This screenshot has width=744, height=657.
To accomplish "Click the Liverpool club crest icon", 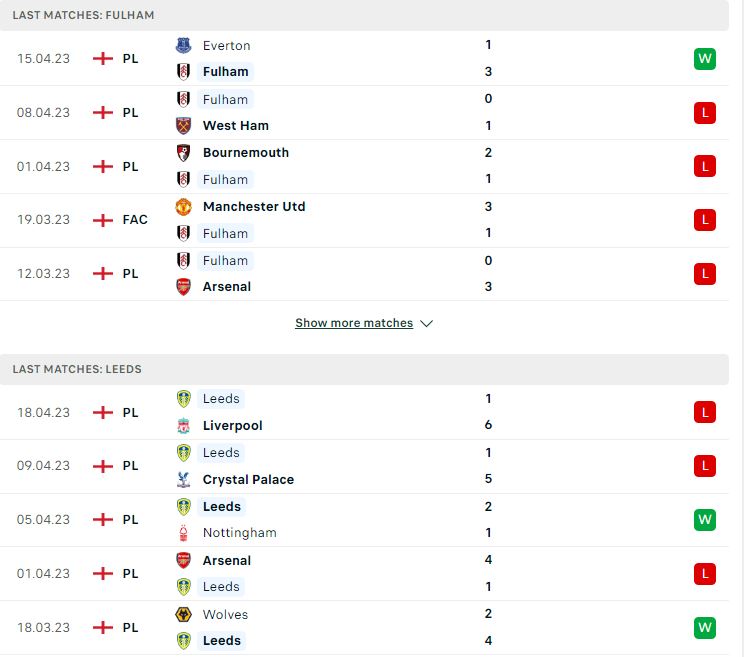I will (183, 426).
